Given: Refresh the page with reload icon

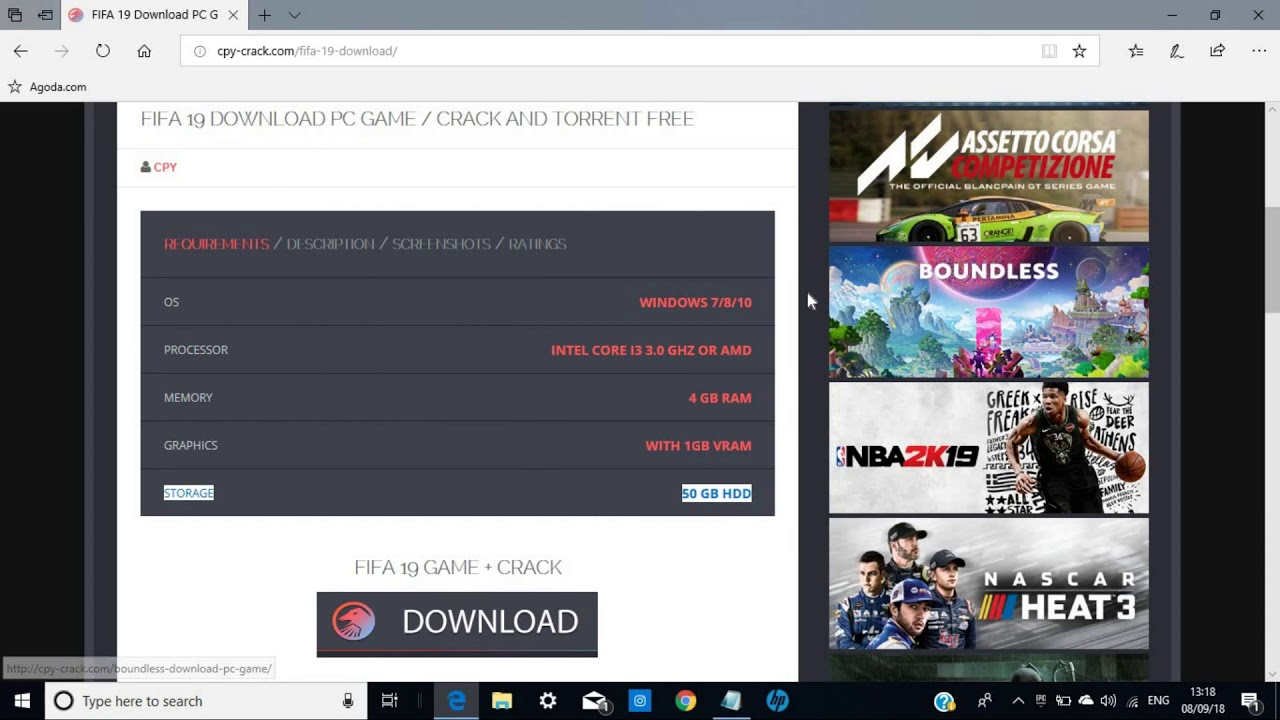Looking at the screenshot, I should click(x=103, y=51).
